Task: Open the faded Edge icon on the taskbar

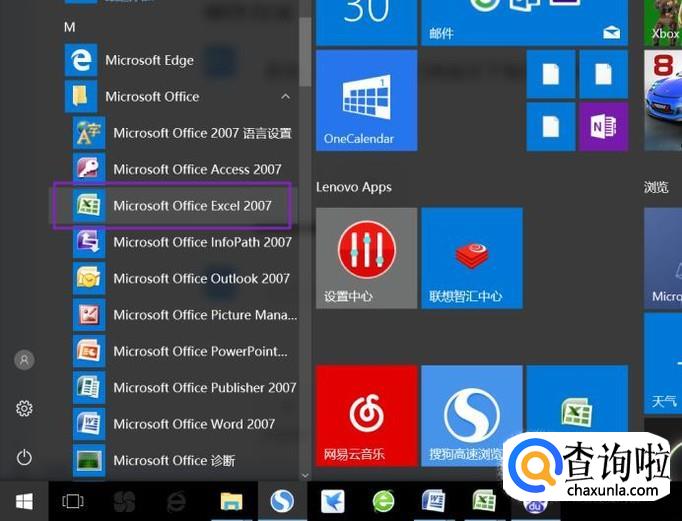Action: pyautogui.click(x=176, y=501)
